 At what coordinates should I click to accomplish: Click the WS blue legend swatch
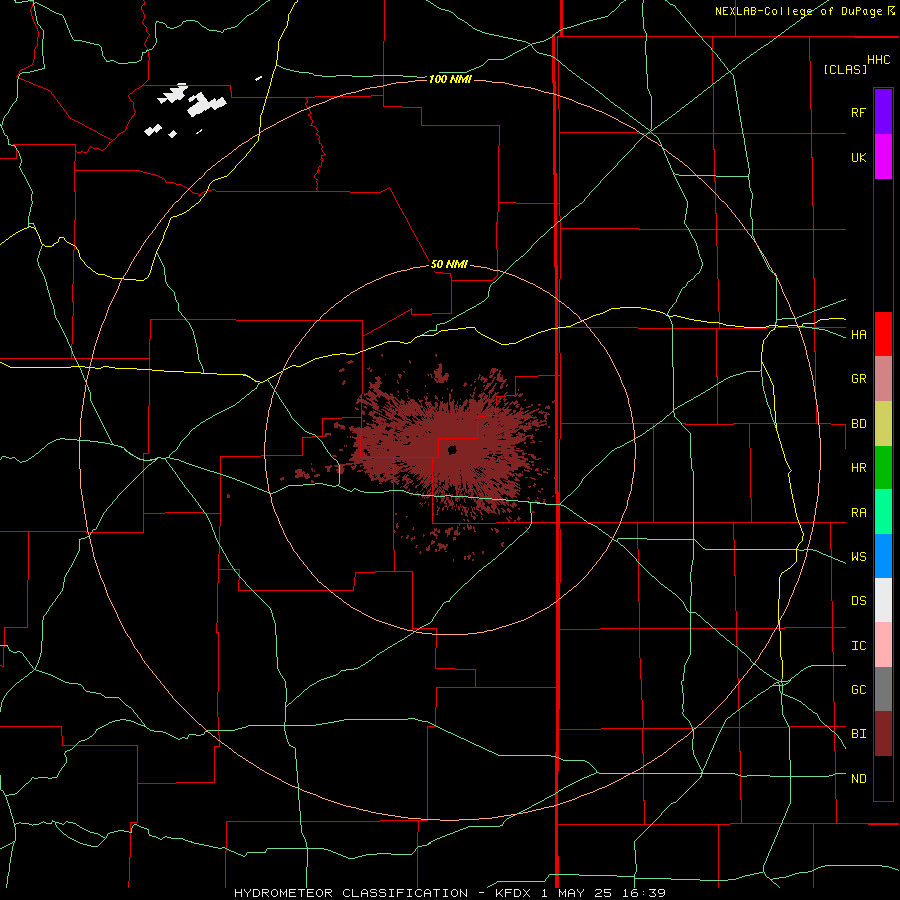click(883, 556)
